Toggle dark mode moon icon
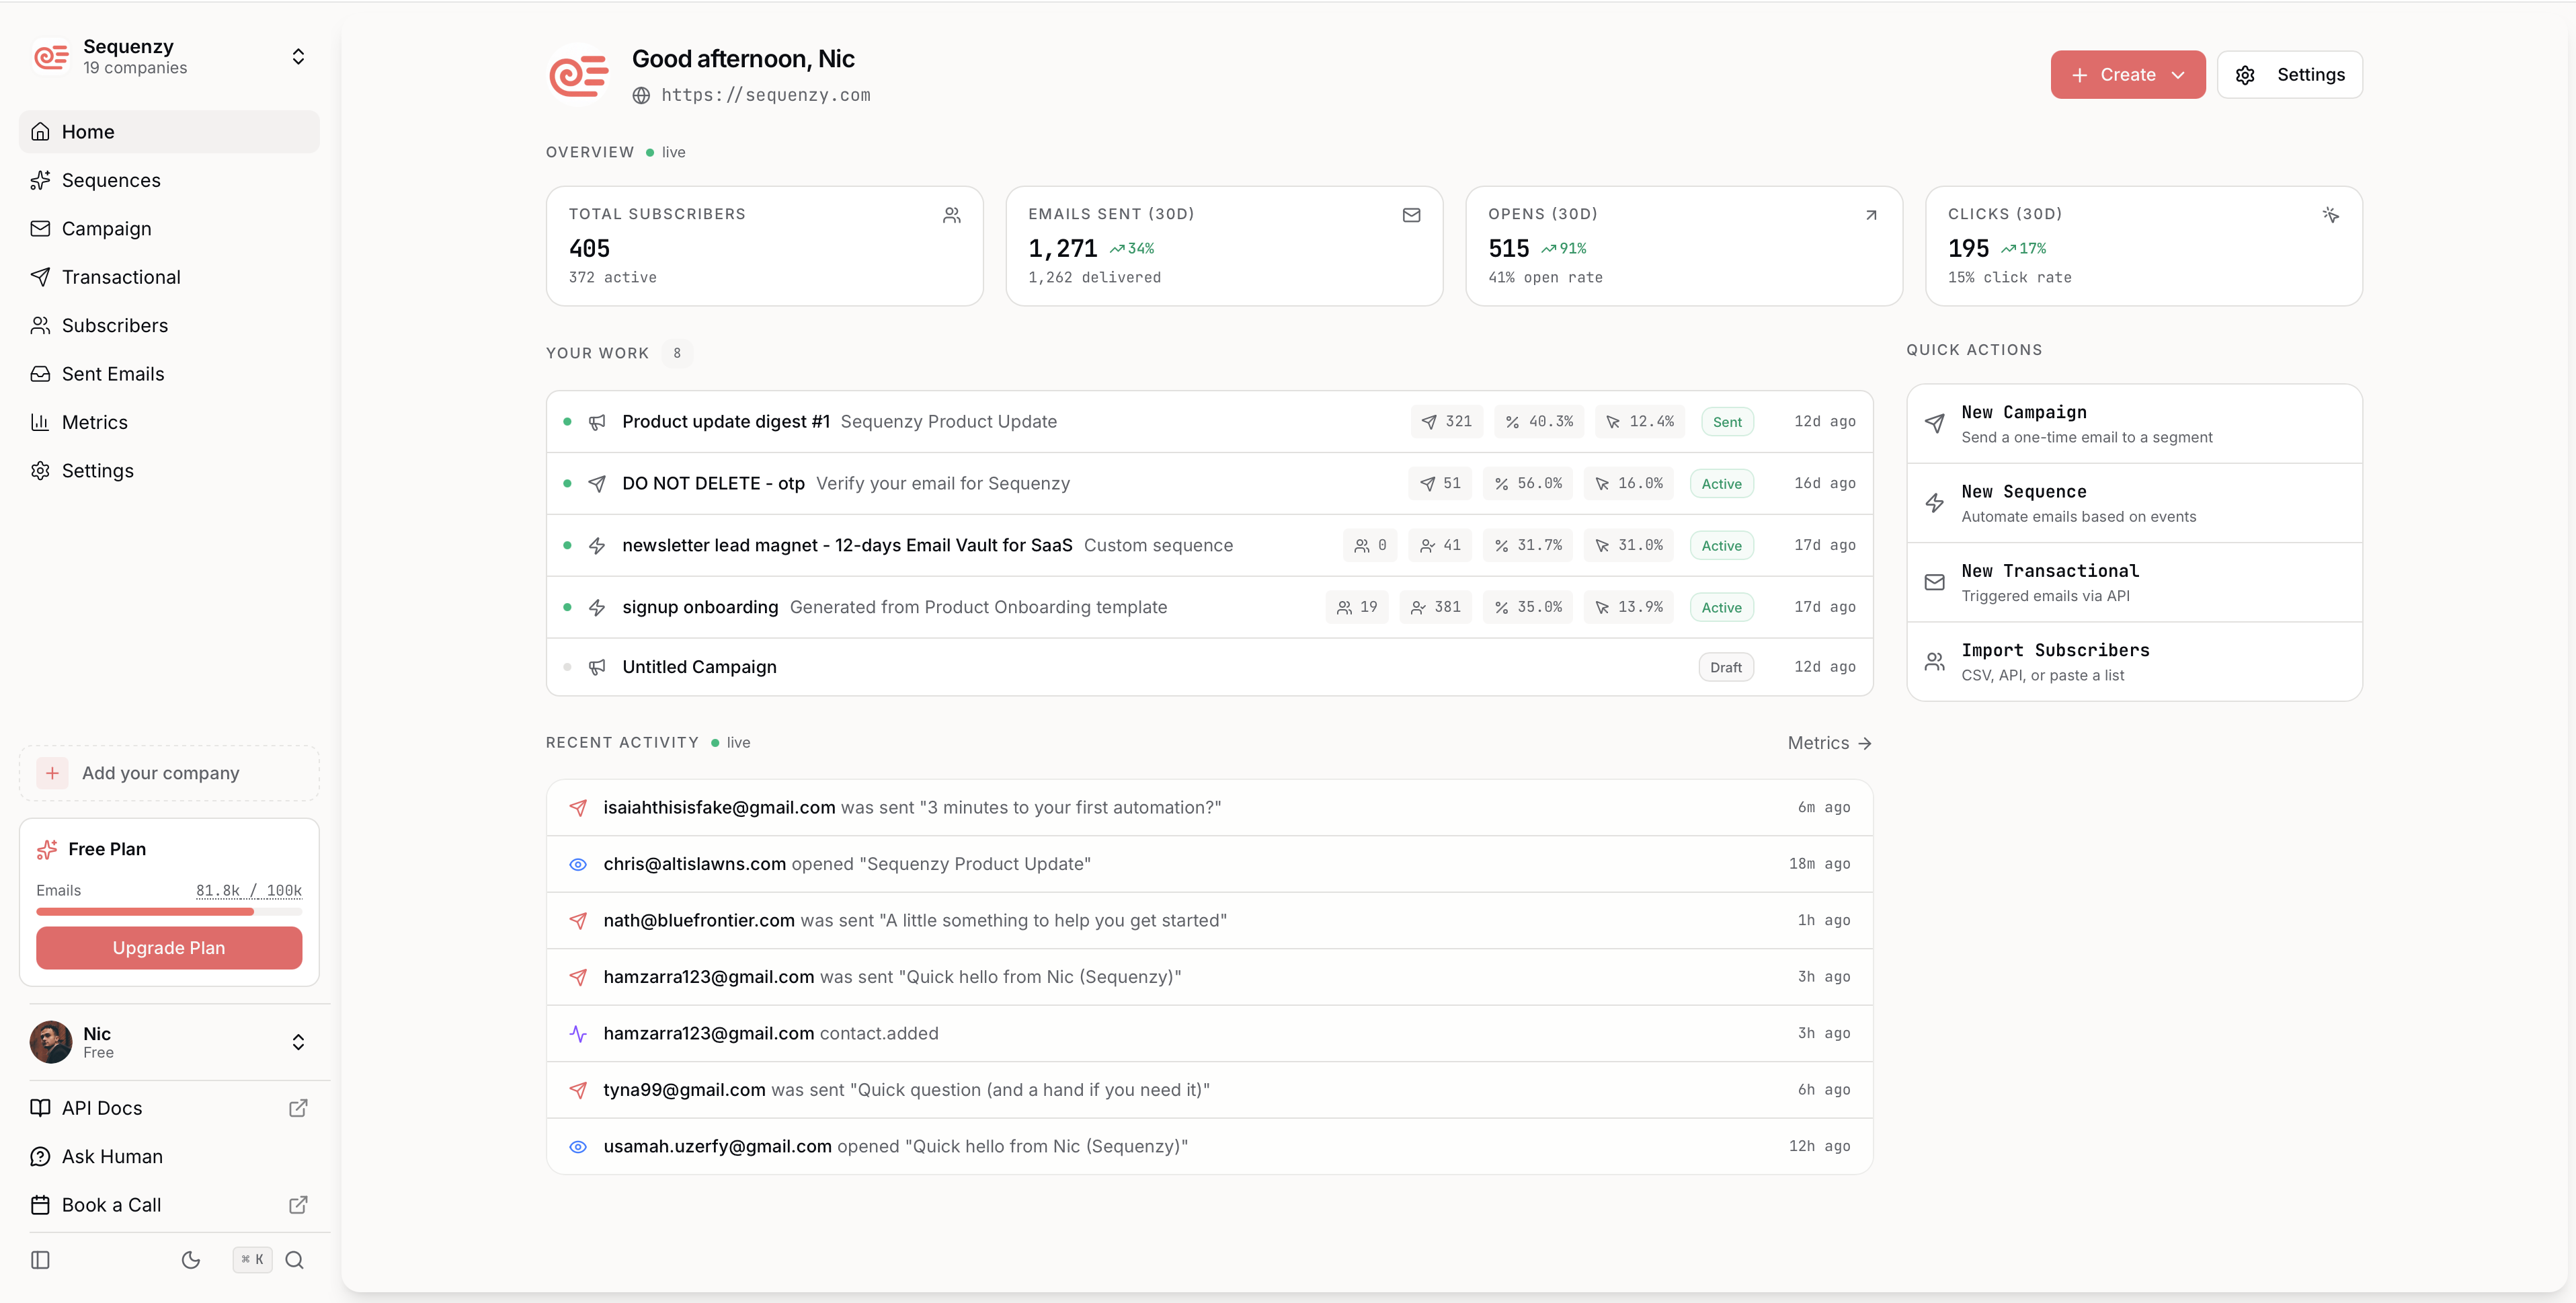Screen dimensions: 2576x1303 click(x=191, y=1260)
